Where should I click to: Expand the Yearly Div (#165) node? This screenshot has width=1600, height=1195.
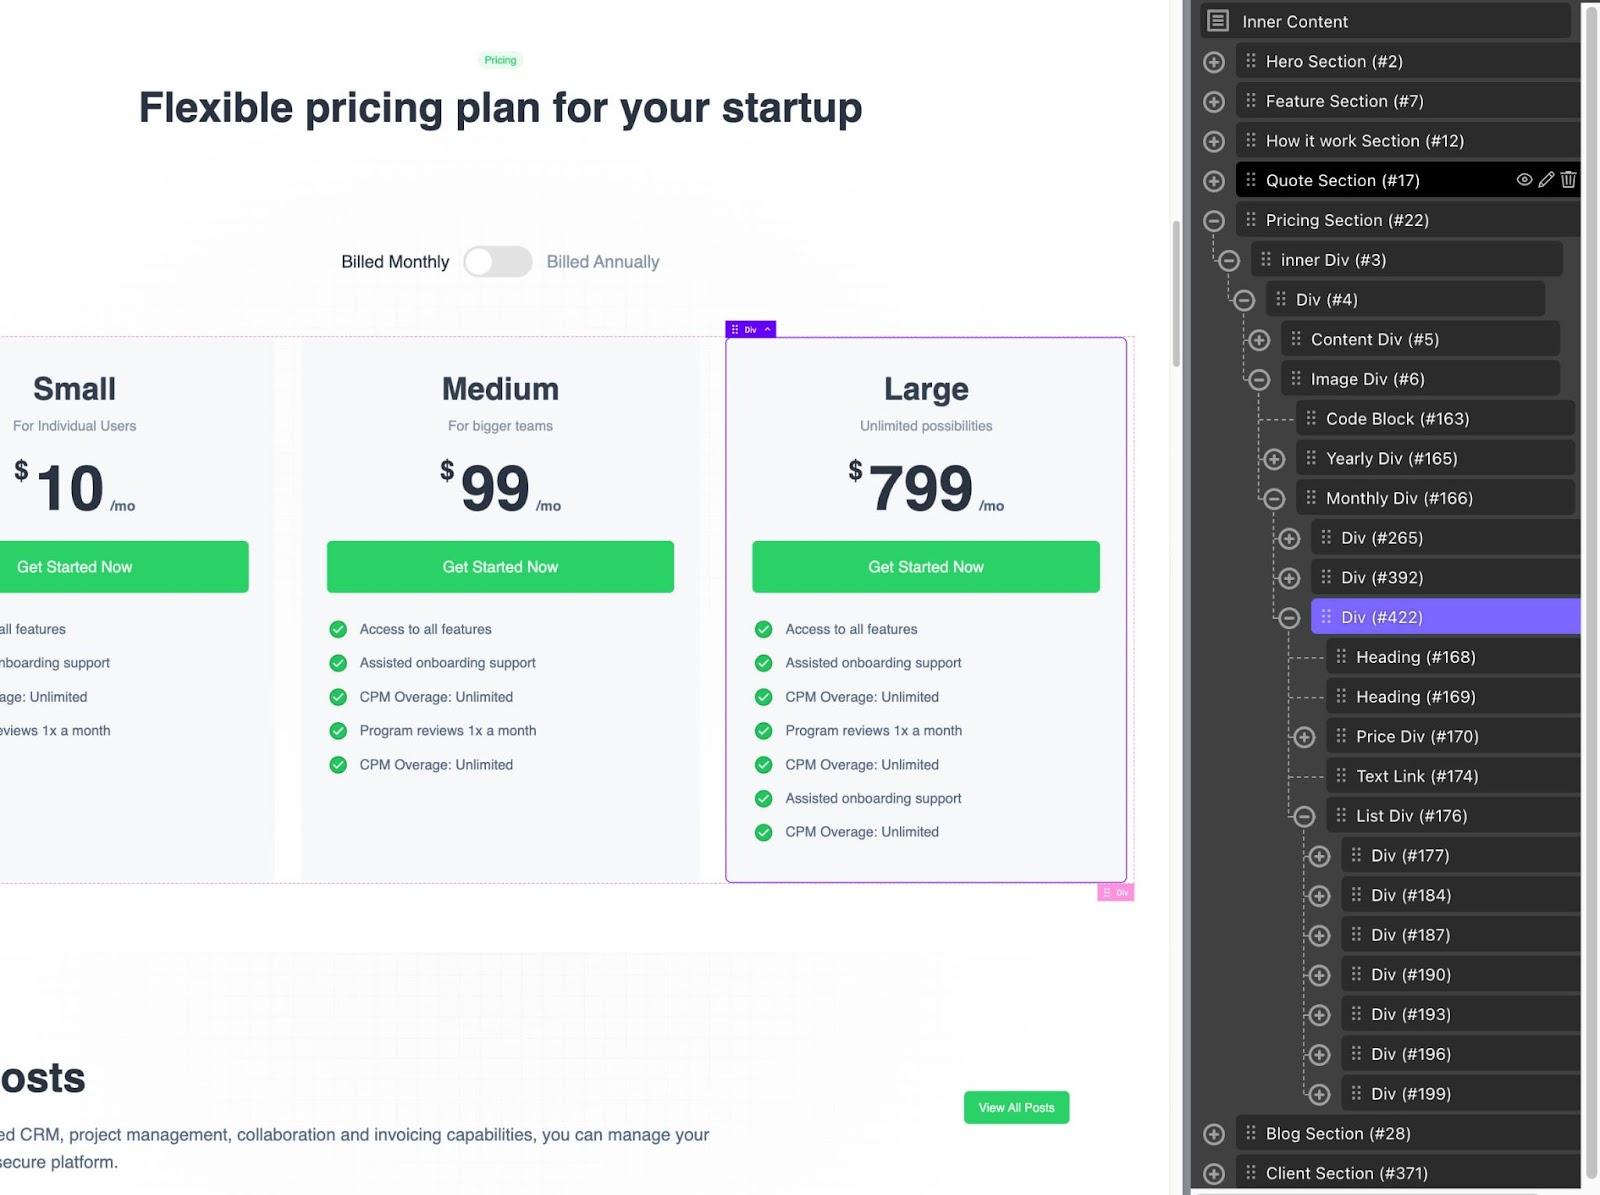coord(1274,459)
